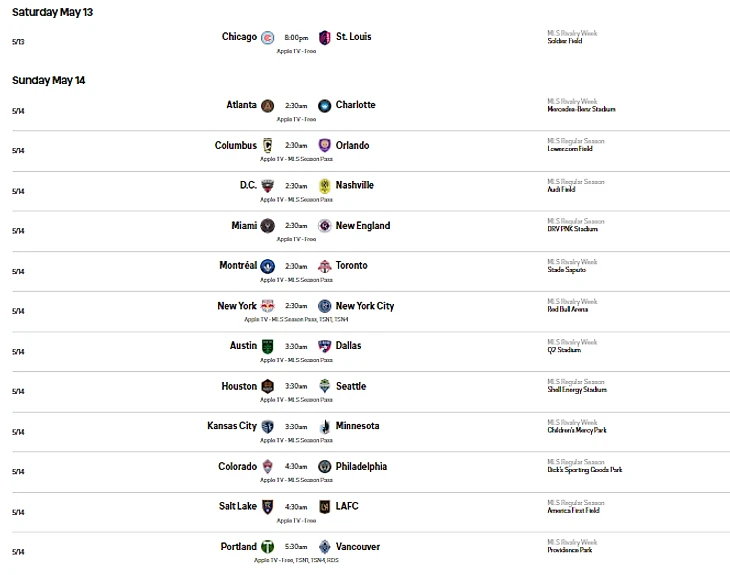Click the Nashville SC yellow crest
This screenshot has height=575, width=730.
325,186
